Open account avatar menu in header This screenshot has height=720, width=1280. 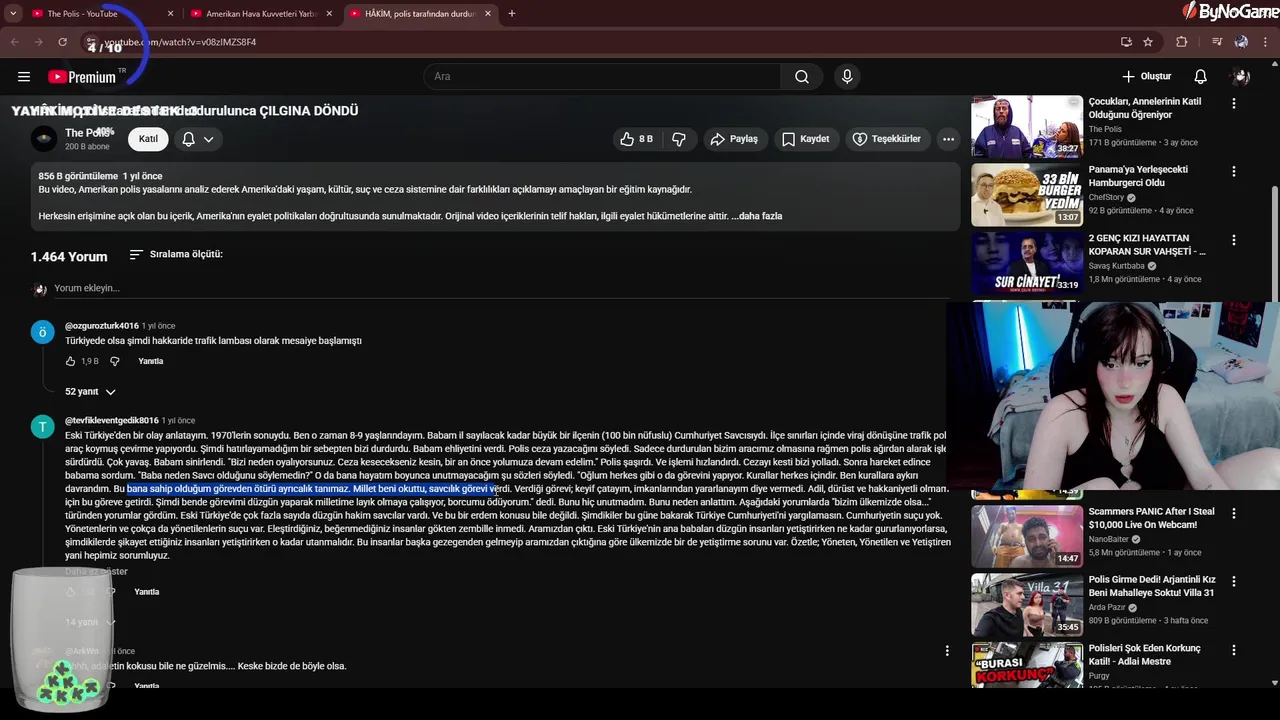click(x=1241, y=77)
